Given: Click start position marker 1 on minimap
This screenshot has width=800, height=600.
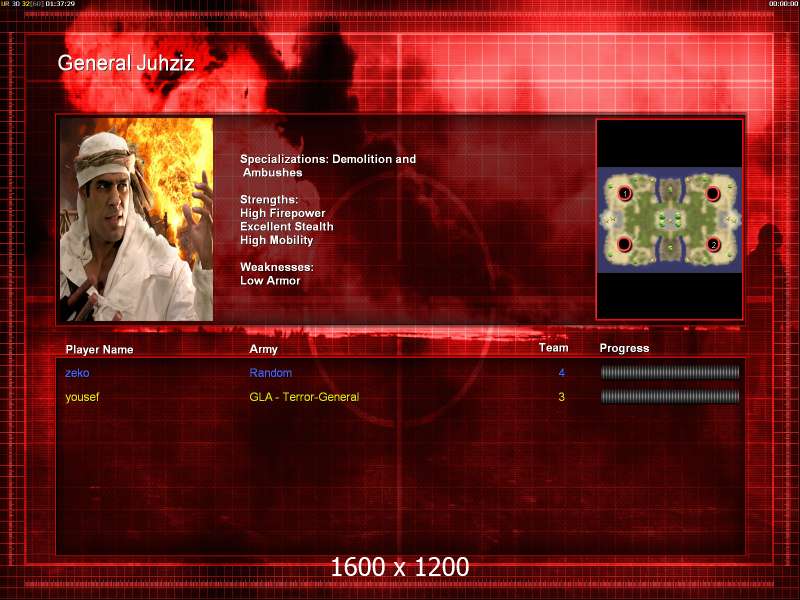Looking at the screenshot, I should pyautogui.click(x=625, y=193).
